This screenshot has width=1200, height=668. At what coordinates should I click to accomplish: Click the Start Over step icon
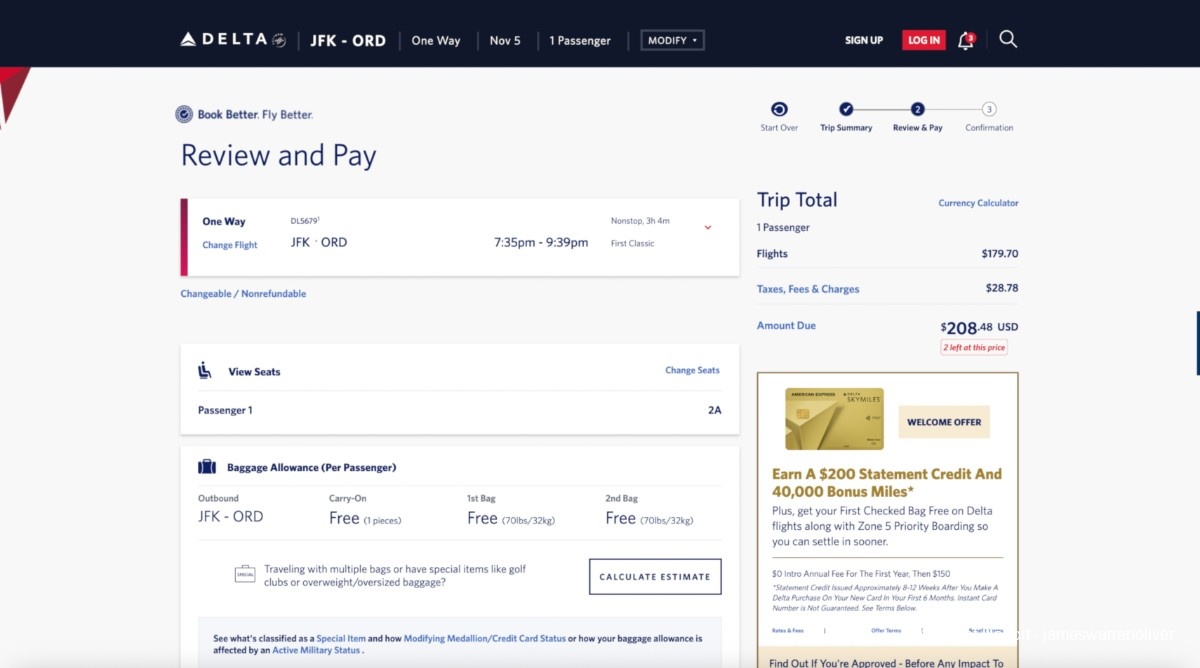779,110
